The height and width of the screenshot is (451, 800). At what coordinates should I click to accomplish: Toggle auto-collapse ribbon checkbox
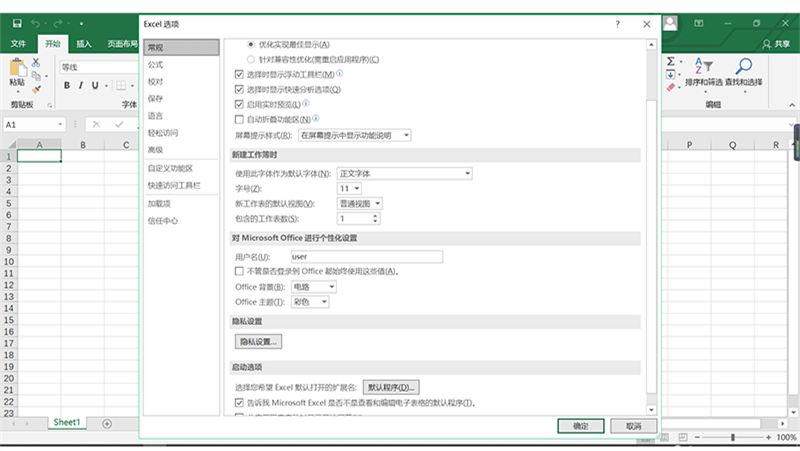pyautogui.click(x=239, y=119)
